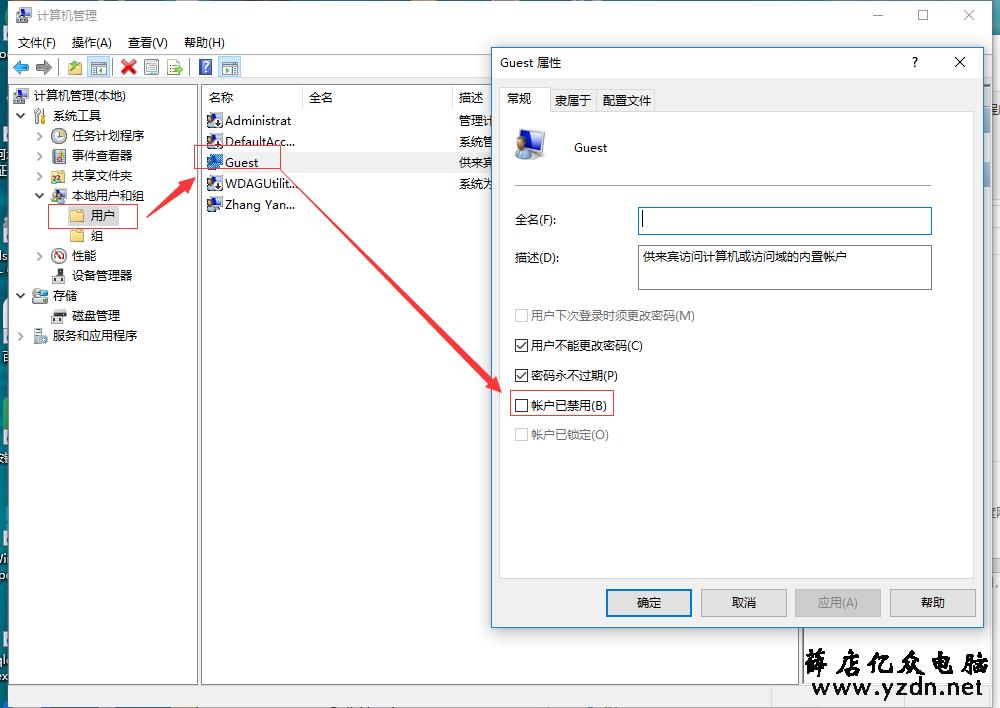Select the DefaultAcc... user icon in list

215,141
